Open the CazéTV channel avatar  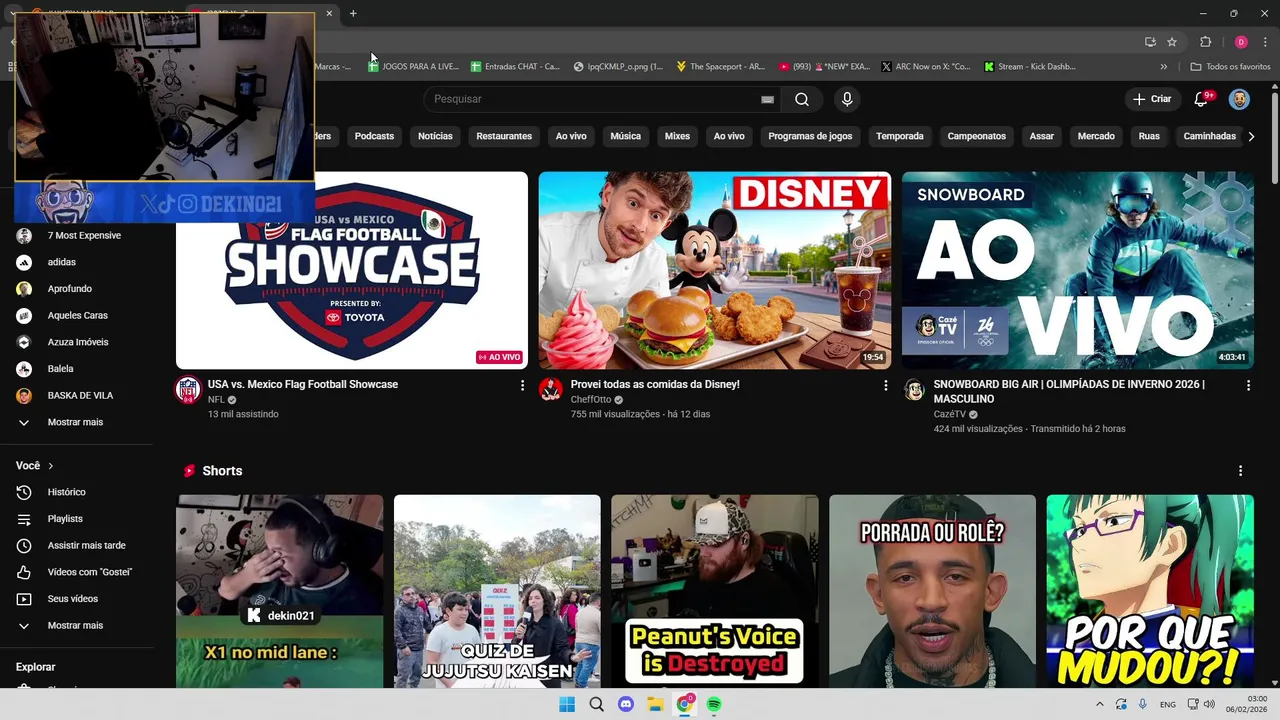914,390
